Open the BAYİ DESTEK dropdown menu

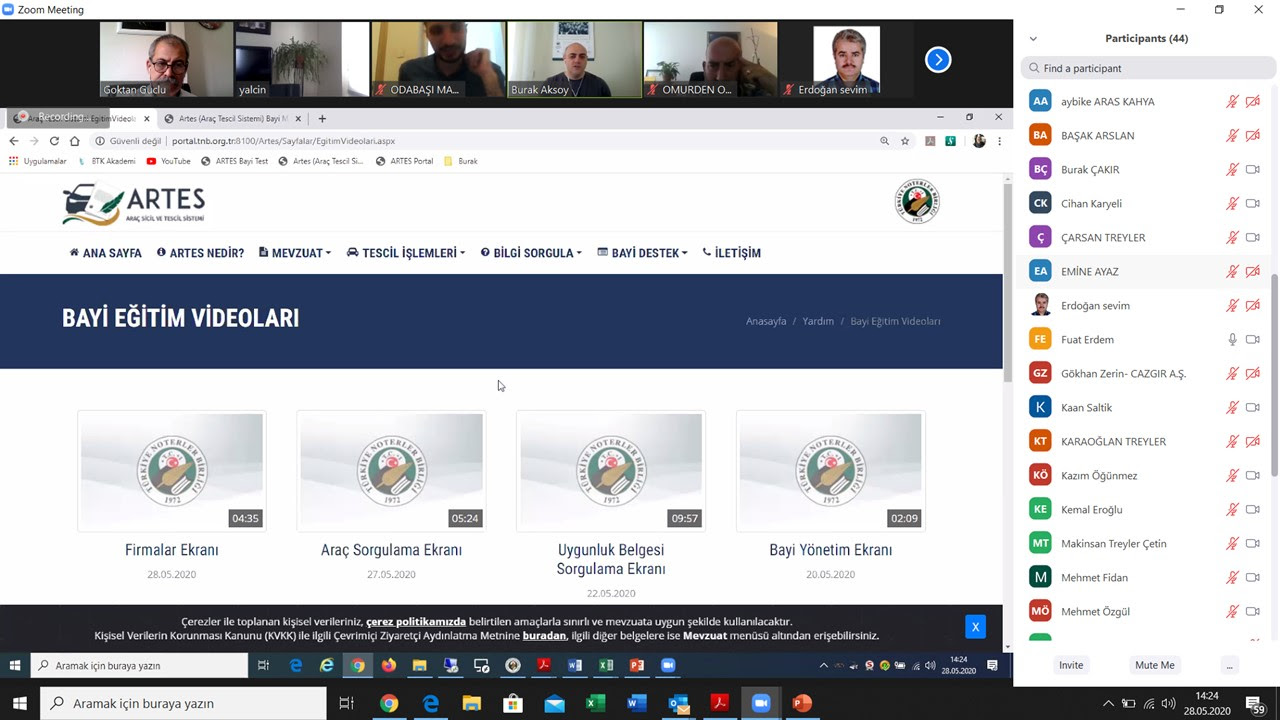pyautogui.click(x=642, y=253)
